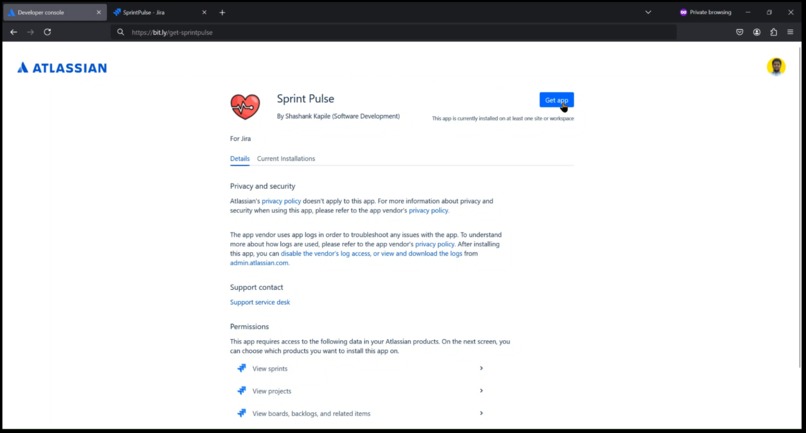Open the user profile avatar
Image resolution: width=806 pixels, height=433 pixels.
click(x=776, y=66)
